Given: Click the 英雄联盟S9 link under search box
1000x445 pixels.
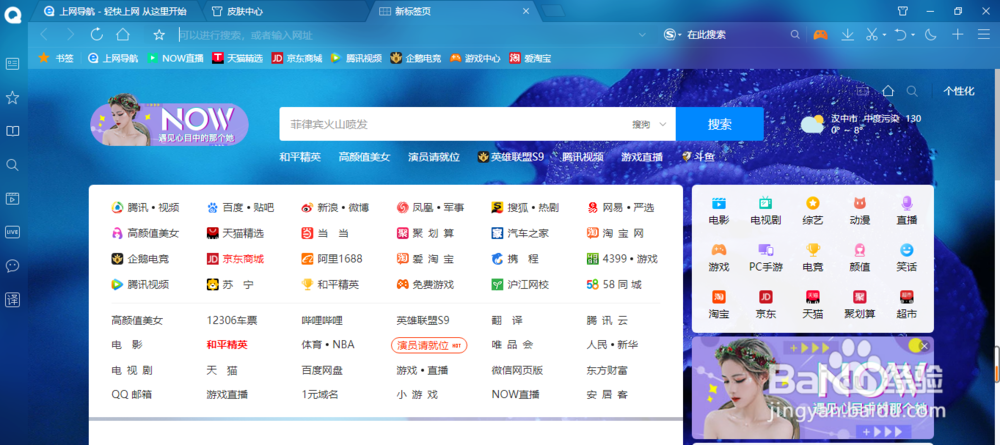Looking at the screenshot, I should tap(511, 157).
